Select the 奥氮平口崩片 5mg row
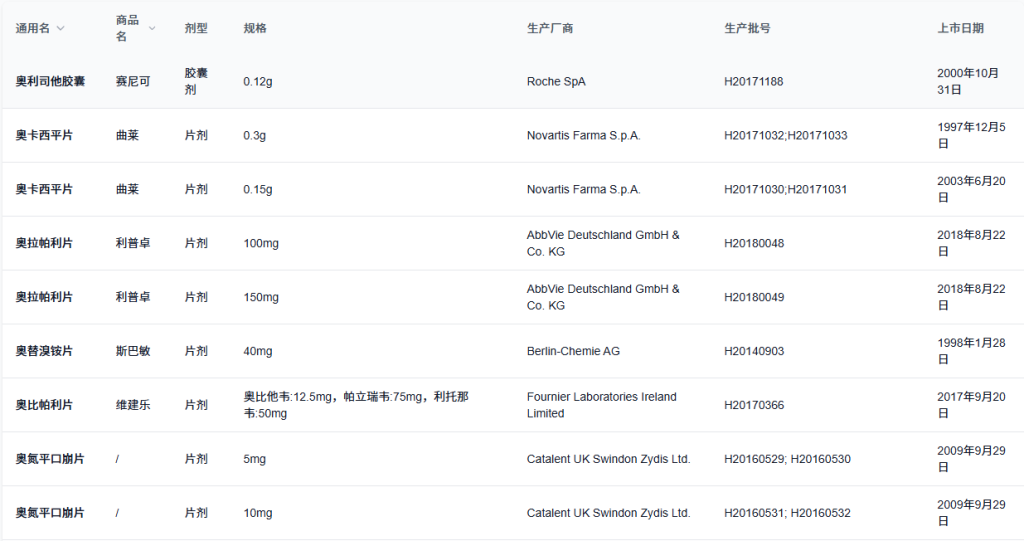Screen dimensions: 1024x541 click(50, 460)
